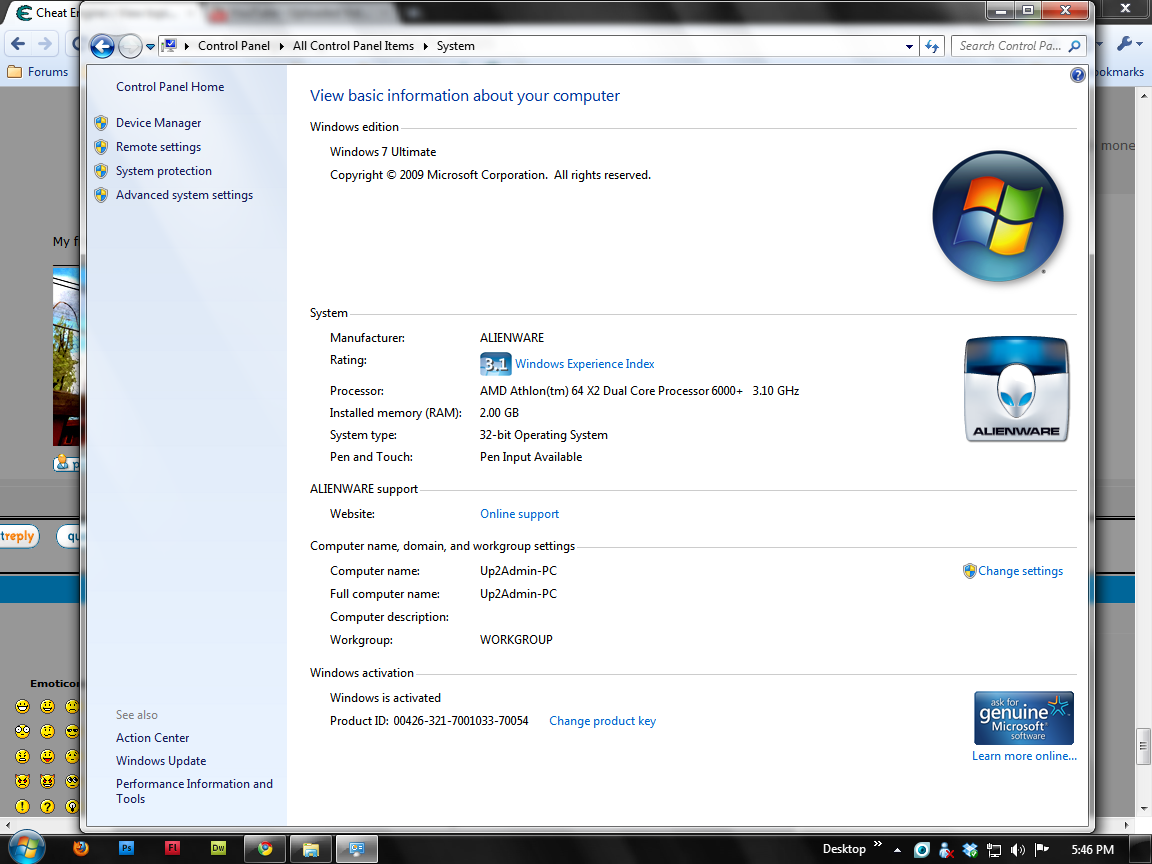Click the refresh button by address bar
This screenshot has height=864, width=1152.
[932, 46]
